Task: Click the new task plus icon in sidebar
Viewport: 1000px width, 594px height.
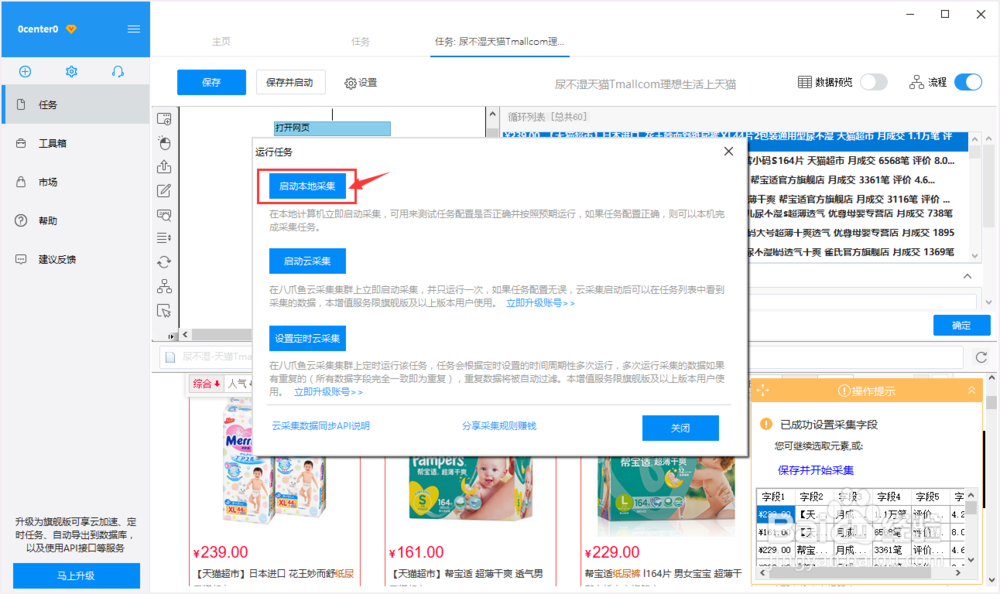Action: point(25,71)
